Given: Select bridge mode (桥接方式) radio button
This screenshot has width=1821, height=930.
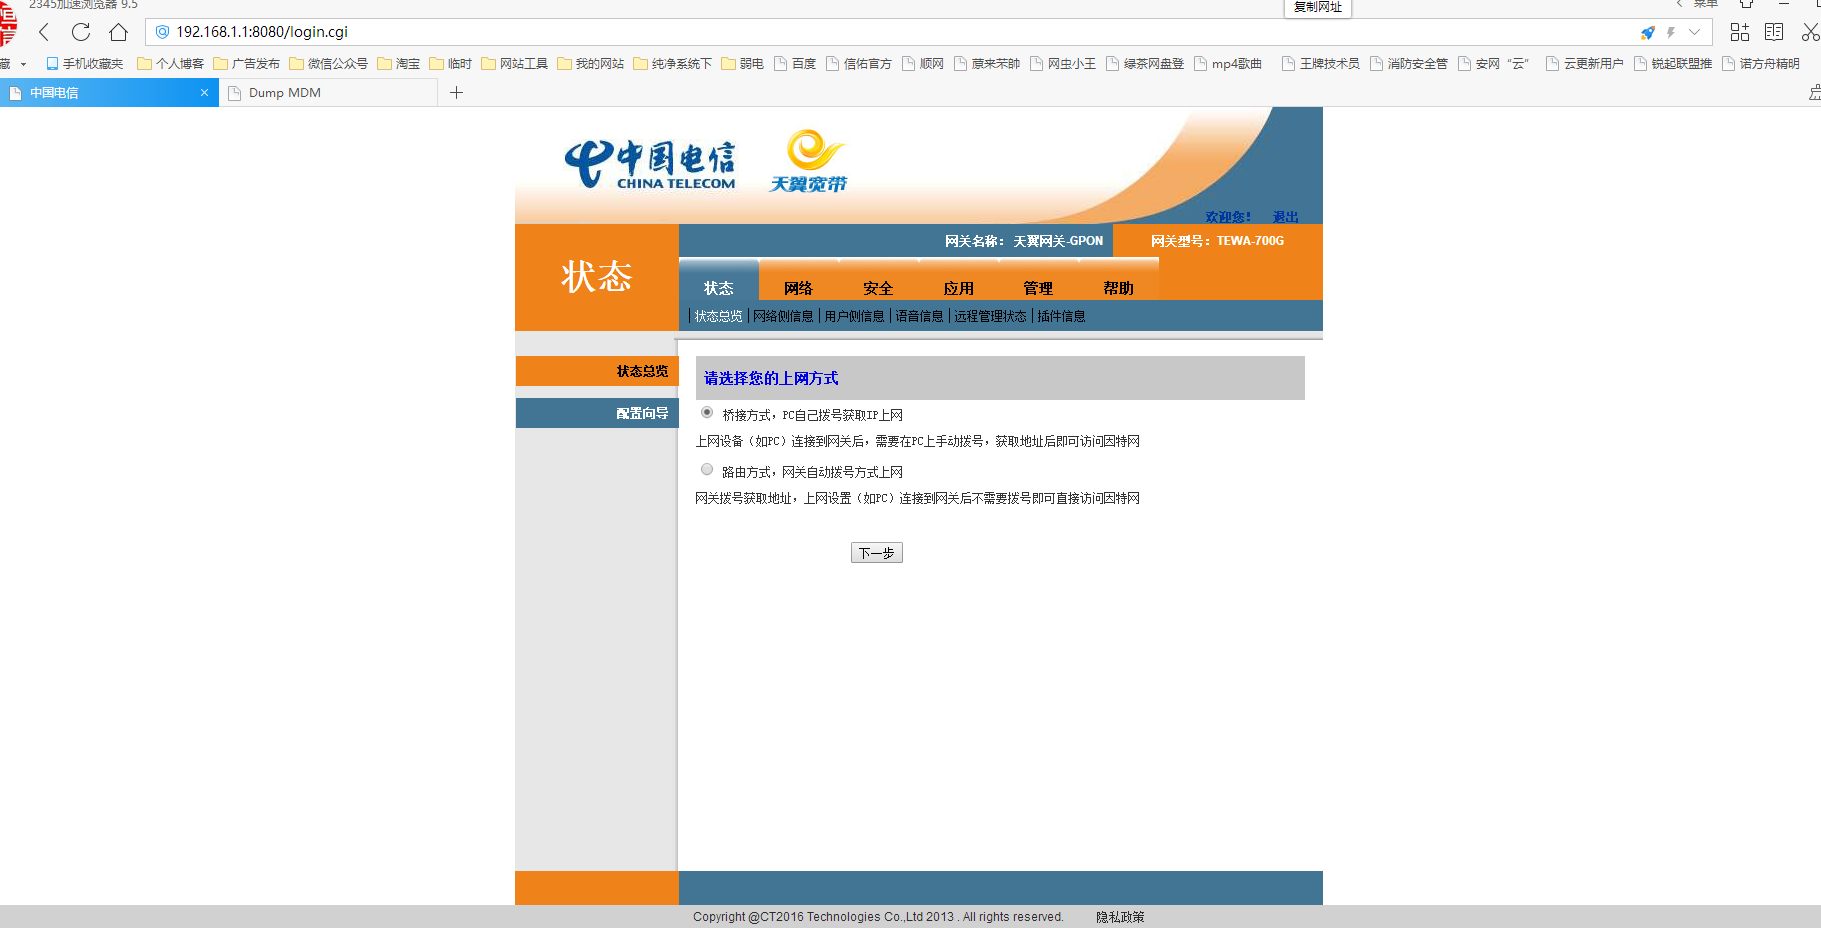Looking at the screenshot, I should click(x=707, y=413).
